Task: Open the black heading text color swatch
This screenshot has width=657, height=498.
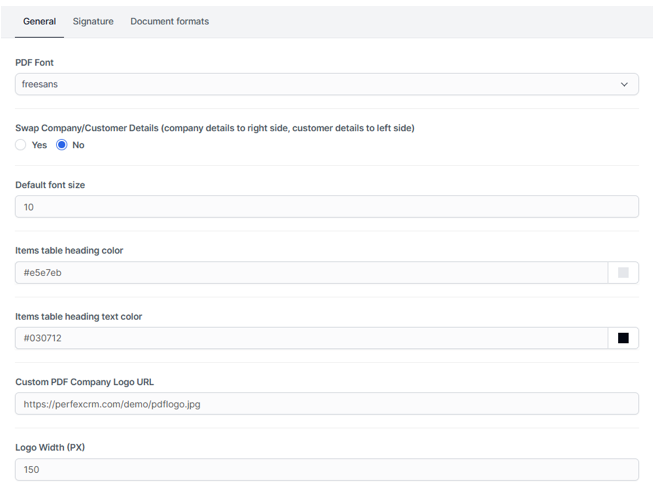Action: click(623, 338)
